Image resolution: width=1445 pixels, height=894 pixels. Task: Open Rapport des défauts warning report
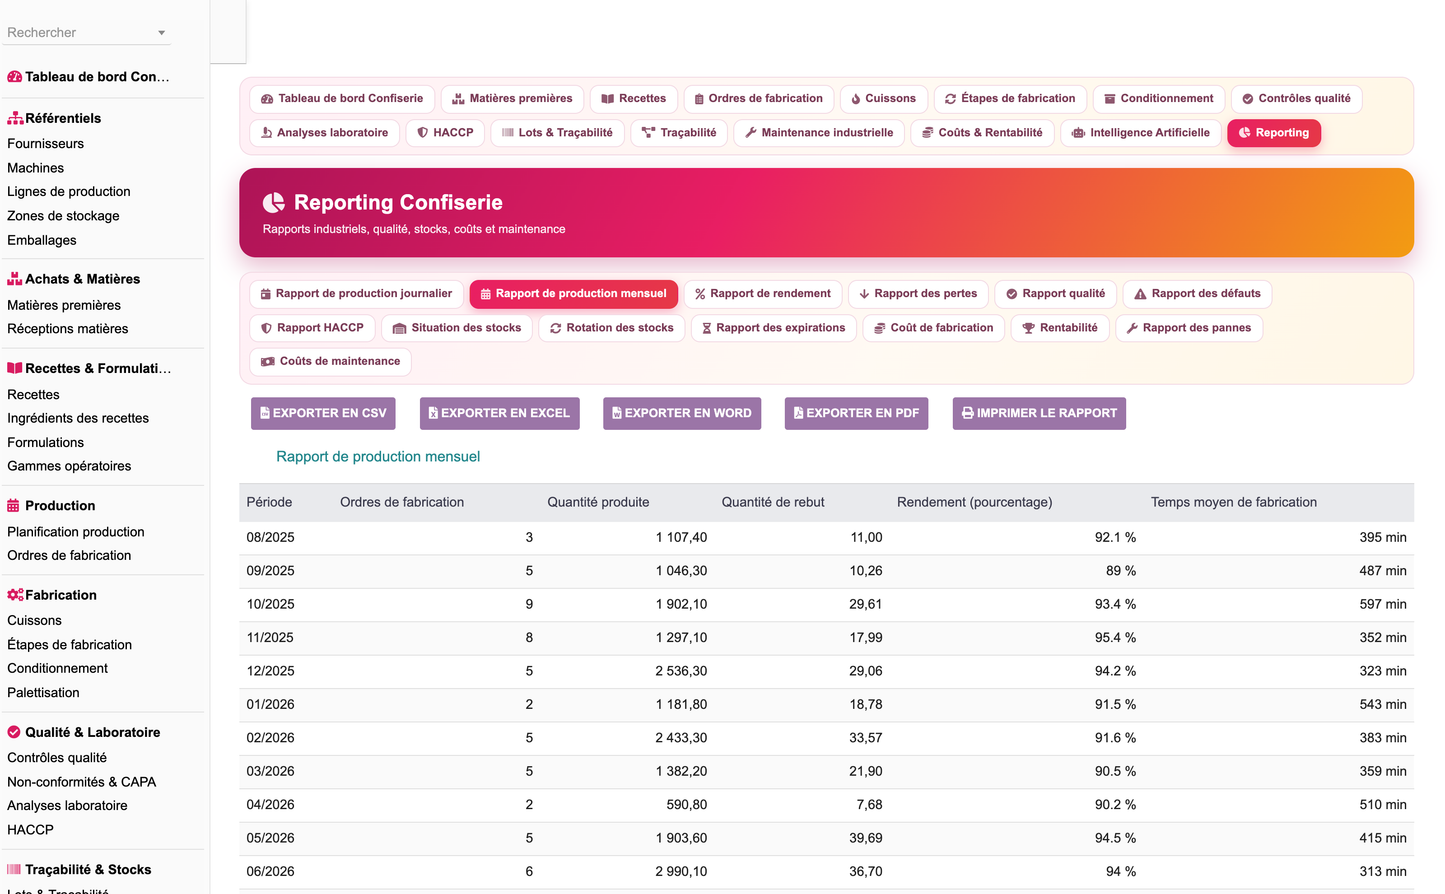(x=1197, y=294)
